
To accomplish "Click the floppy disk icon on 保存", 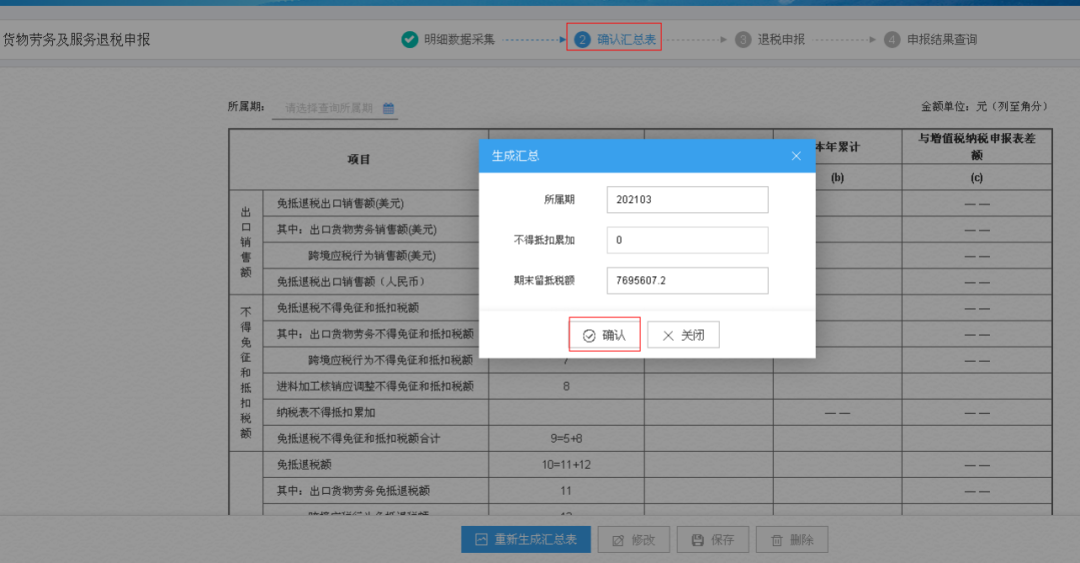I will (x=698, y=540).
